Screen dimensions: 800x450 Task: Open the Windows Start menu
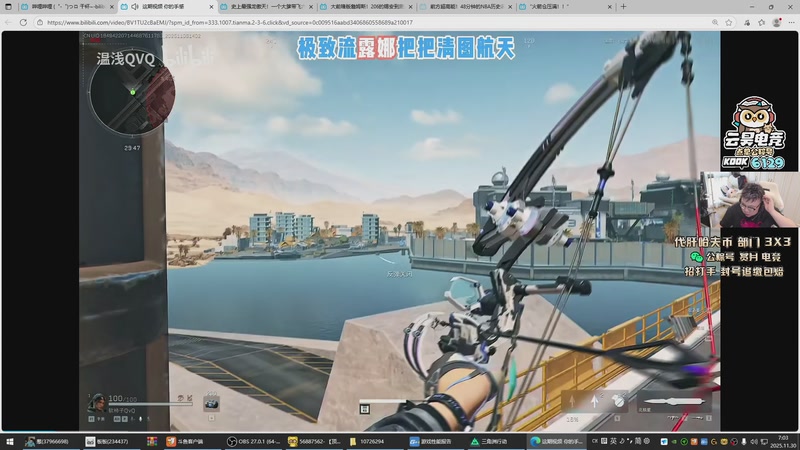tap(9, 441)
